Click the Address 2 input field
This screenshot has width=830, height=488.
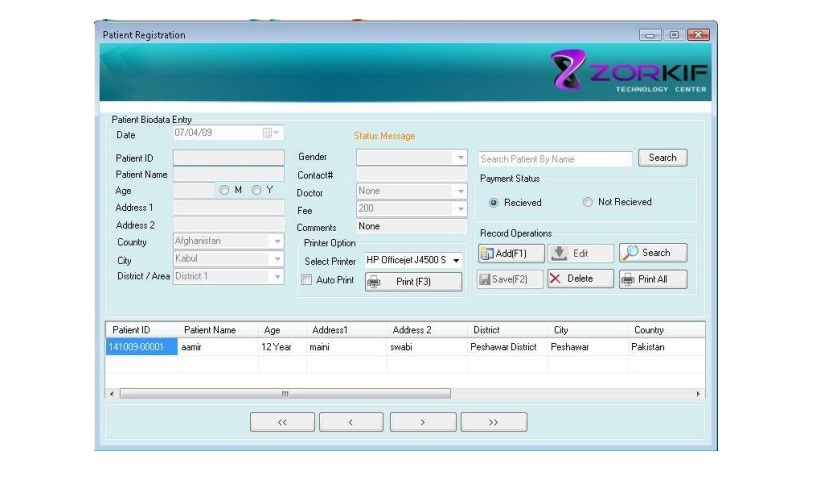point(229,224)
